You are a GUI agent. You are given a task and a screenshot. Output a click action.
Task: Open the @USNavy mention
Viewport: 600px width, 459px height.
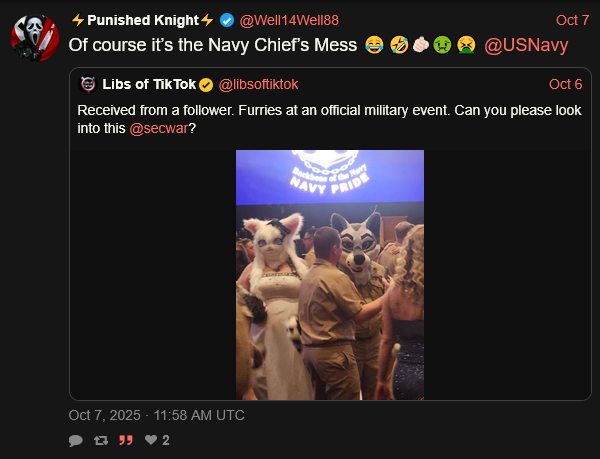pos(526,45)
